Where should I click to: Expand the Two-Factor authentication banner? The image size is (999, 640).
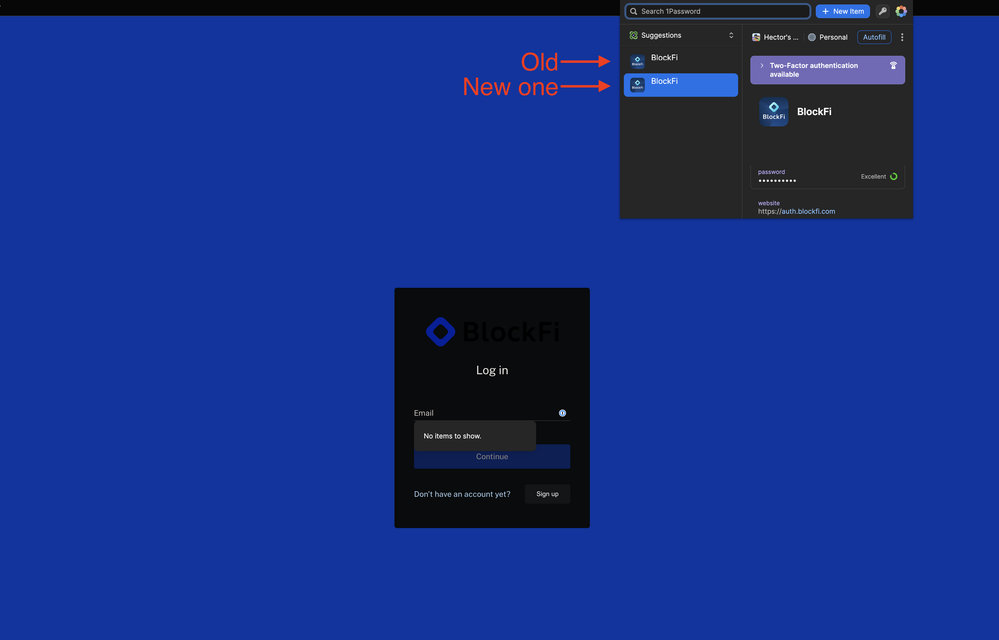pyautogui.click(x=762, y=66)
